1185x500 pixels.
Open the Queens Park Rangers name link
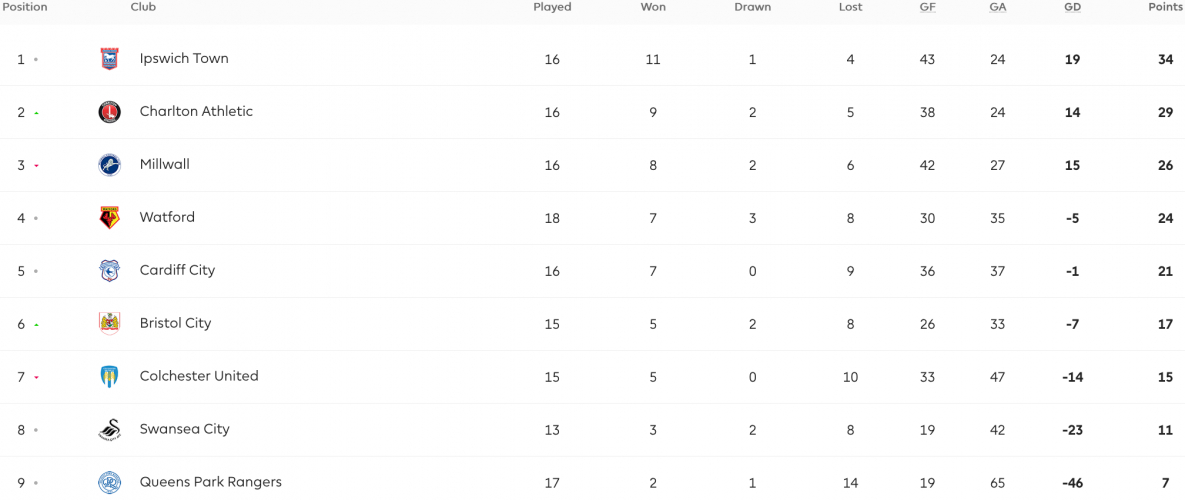click(210, 482)
